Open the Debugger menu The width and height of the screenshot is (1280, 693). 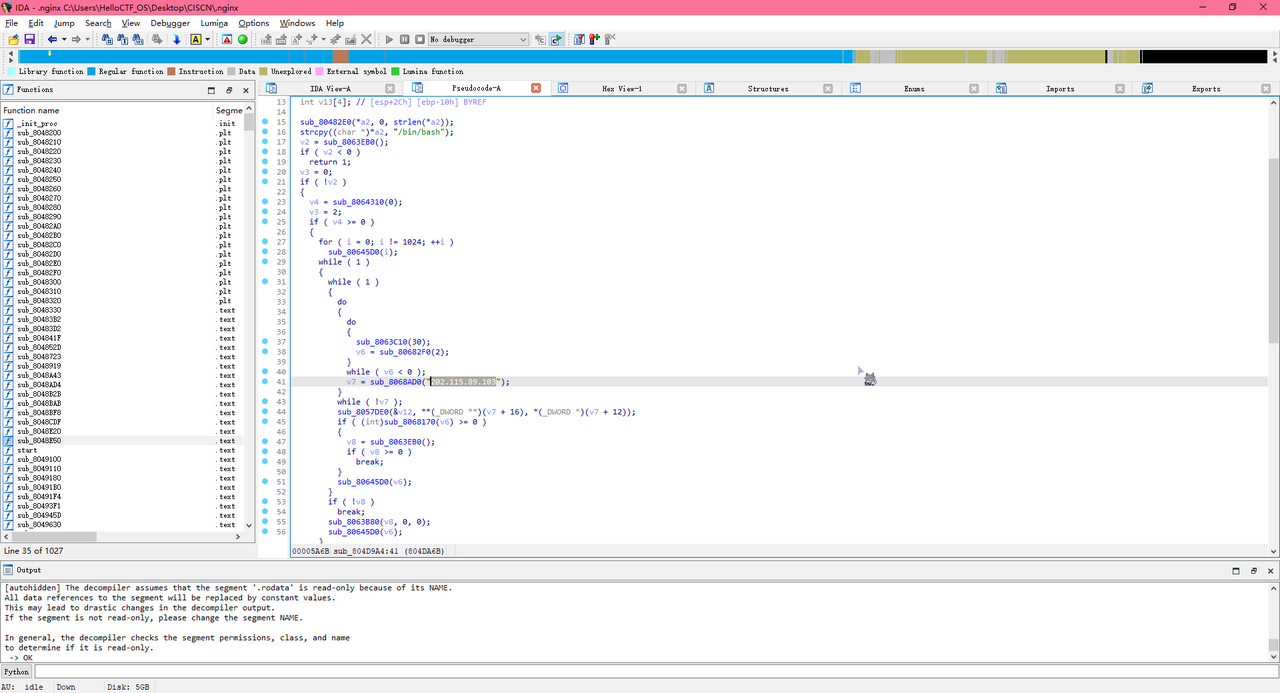169,23
